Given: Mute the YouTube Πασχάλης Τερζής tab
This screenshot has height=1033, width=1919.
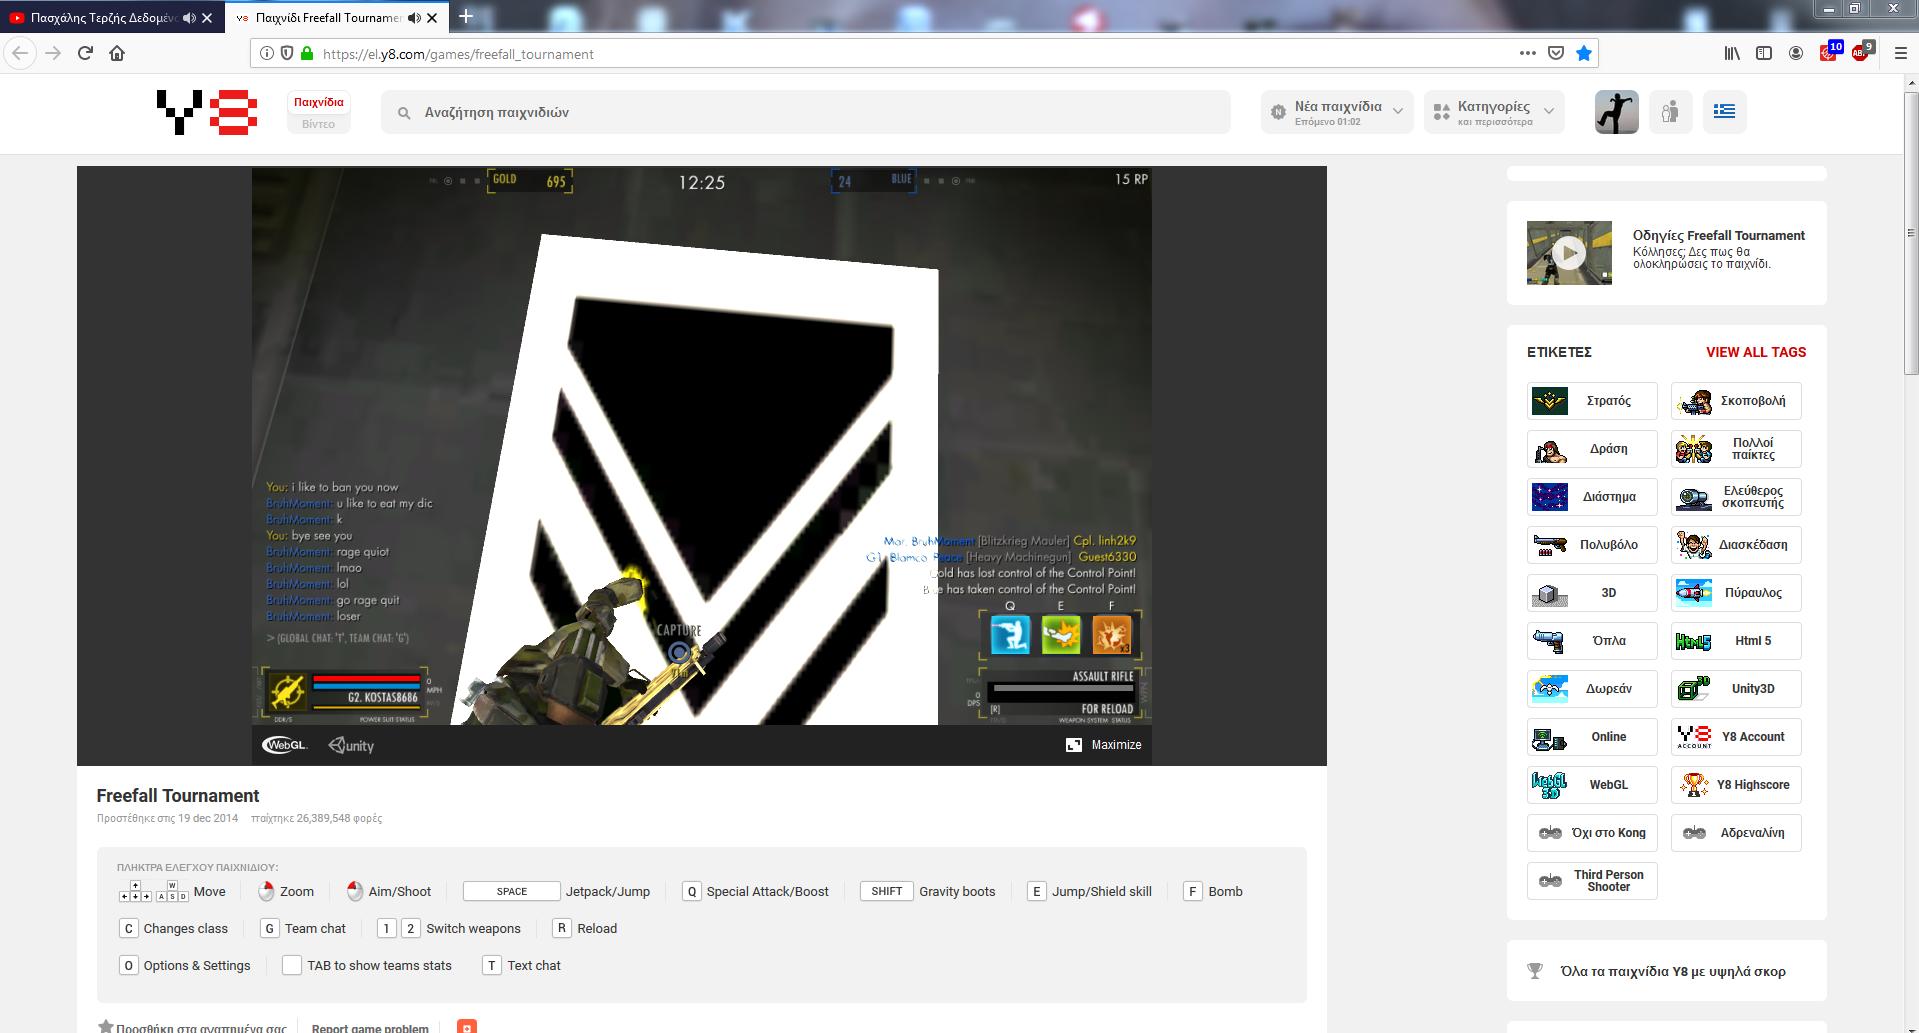Looking at the screenshot, I should click(x=190, y=17).
